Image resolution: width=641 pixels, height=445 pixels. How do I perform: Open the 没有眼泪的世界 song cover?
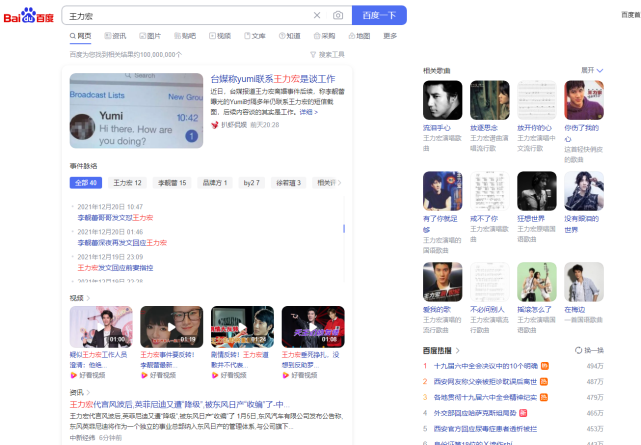[x=584, y=191]
